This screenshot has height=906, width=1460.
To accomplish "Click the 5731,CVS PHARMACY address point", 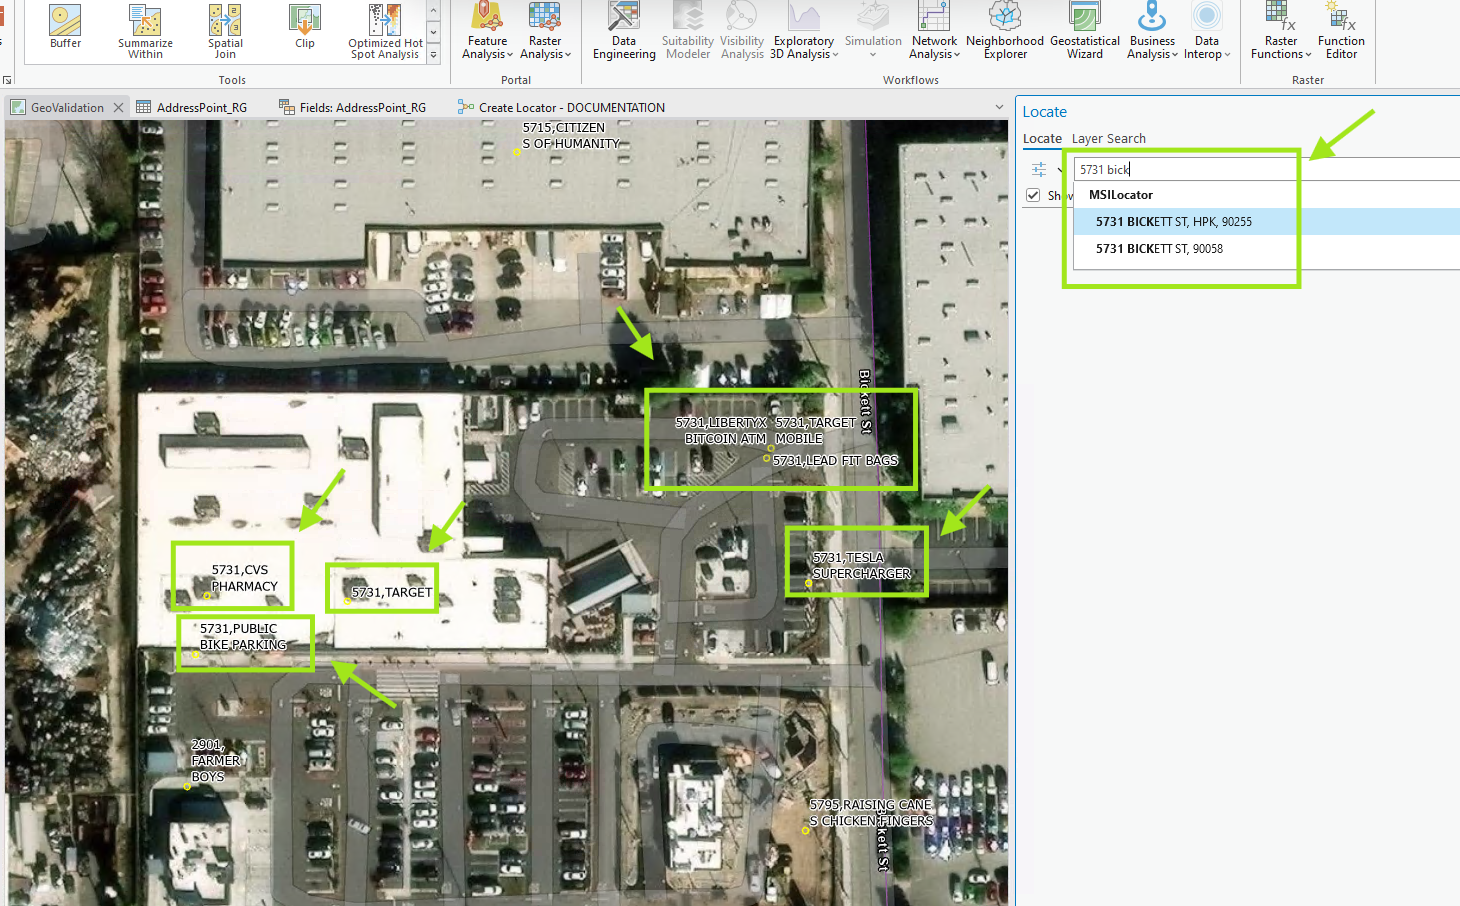I will pyautogui.click(x=207, y=596).
